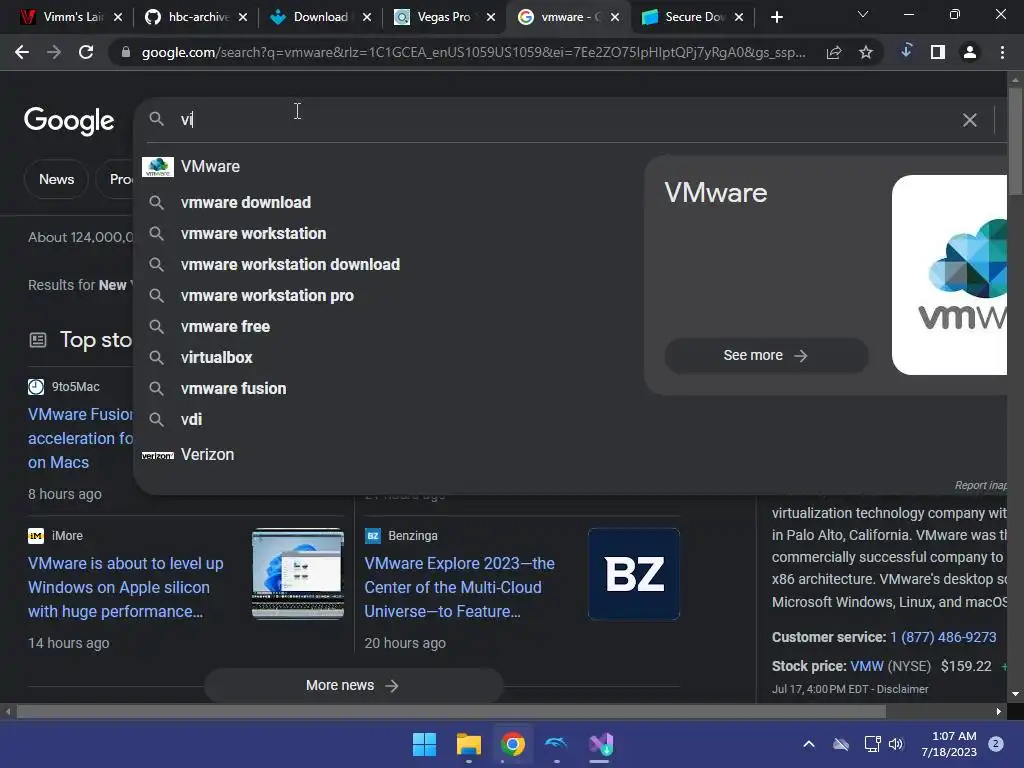Click the VMware logo image

click(x=950, y=275)
